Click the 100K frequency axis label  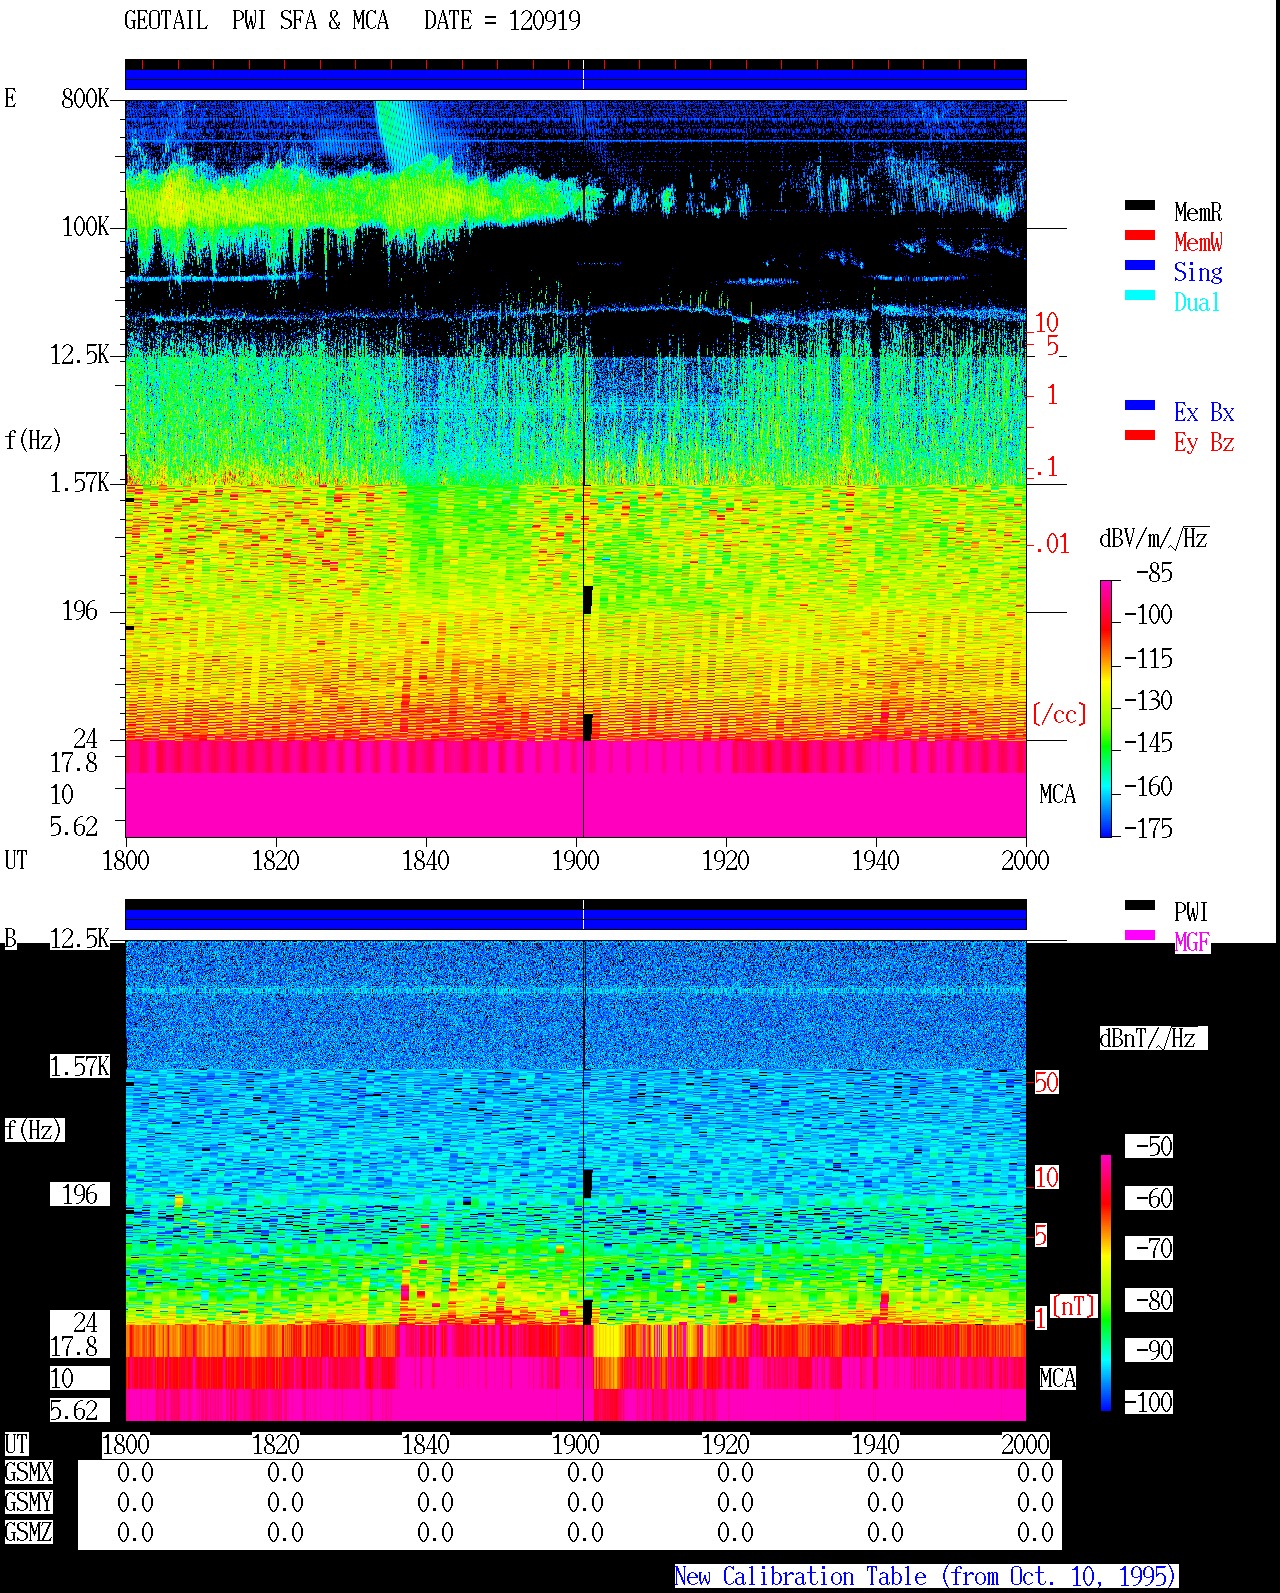click(x=85, y=227)
